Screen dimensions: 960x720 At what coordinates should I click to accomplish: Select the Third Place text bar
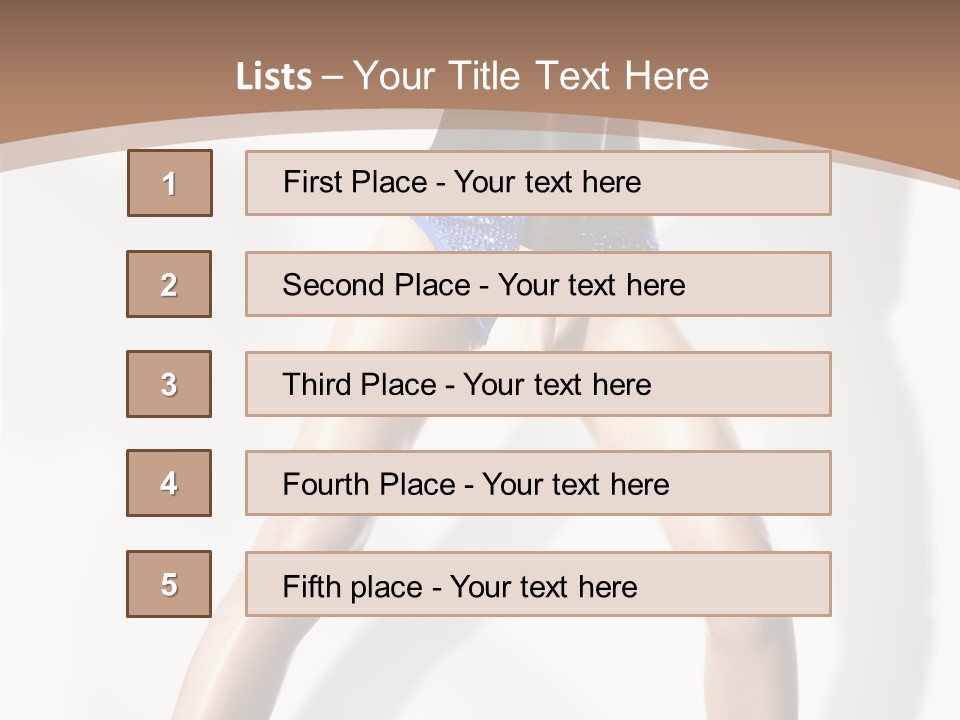click(538, 384)
